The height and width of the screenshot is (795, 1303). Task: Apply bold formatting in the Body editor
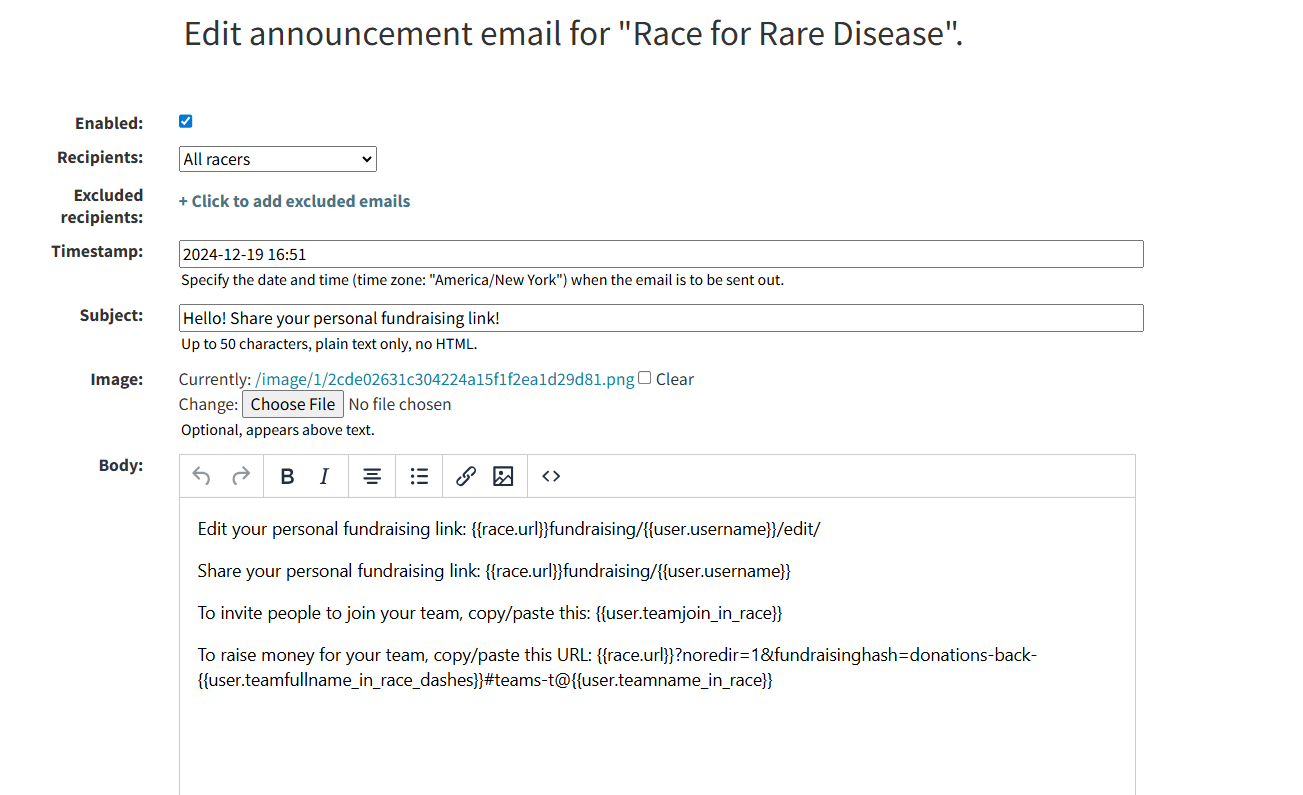click(287, 476)
